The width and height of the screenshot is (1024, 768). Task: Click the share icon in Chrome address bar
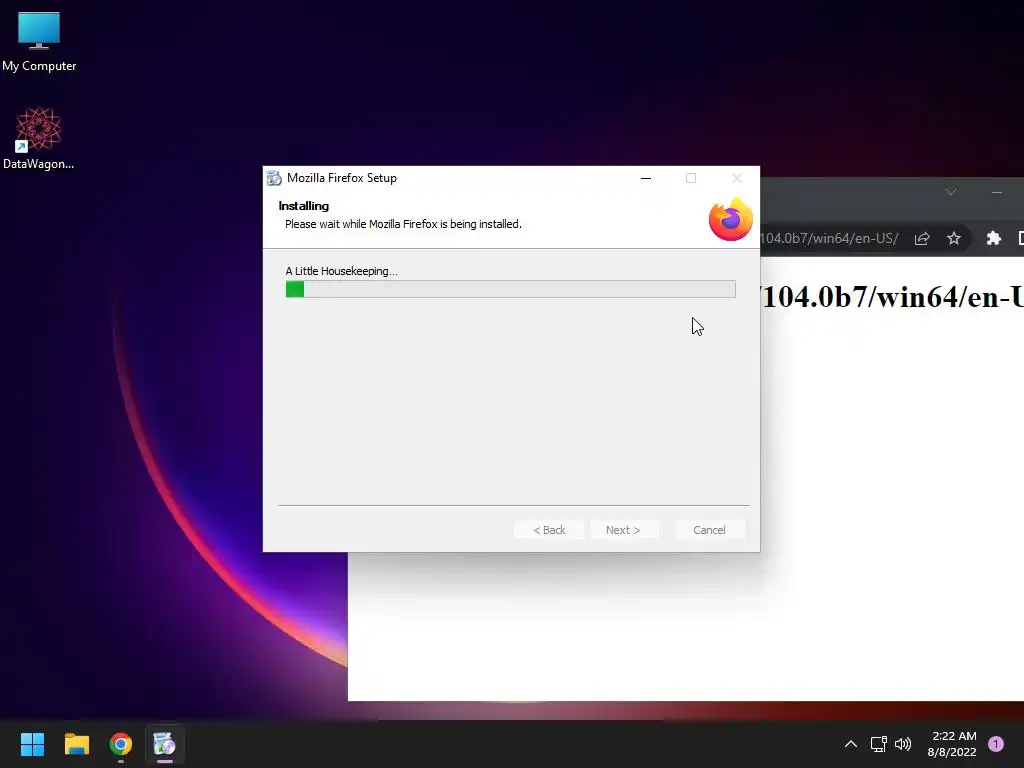(921, 238)
